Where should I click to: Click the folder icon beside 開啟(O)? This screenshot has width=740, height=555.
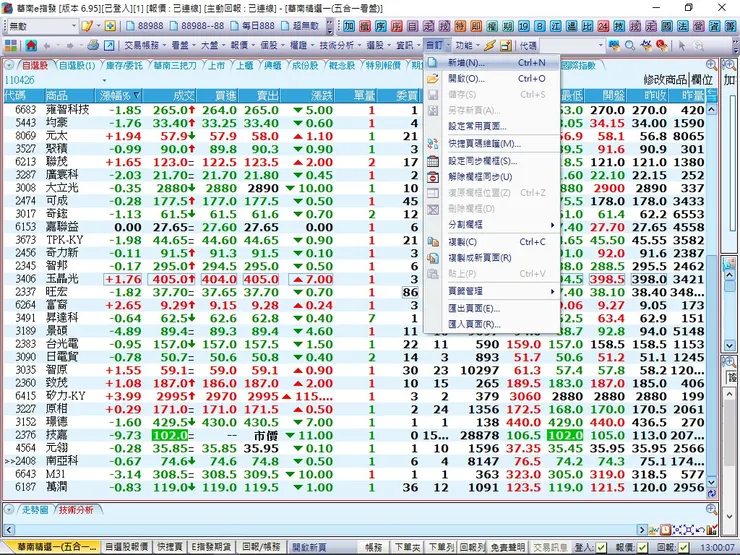433,79
